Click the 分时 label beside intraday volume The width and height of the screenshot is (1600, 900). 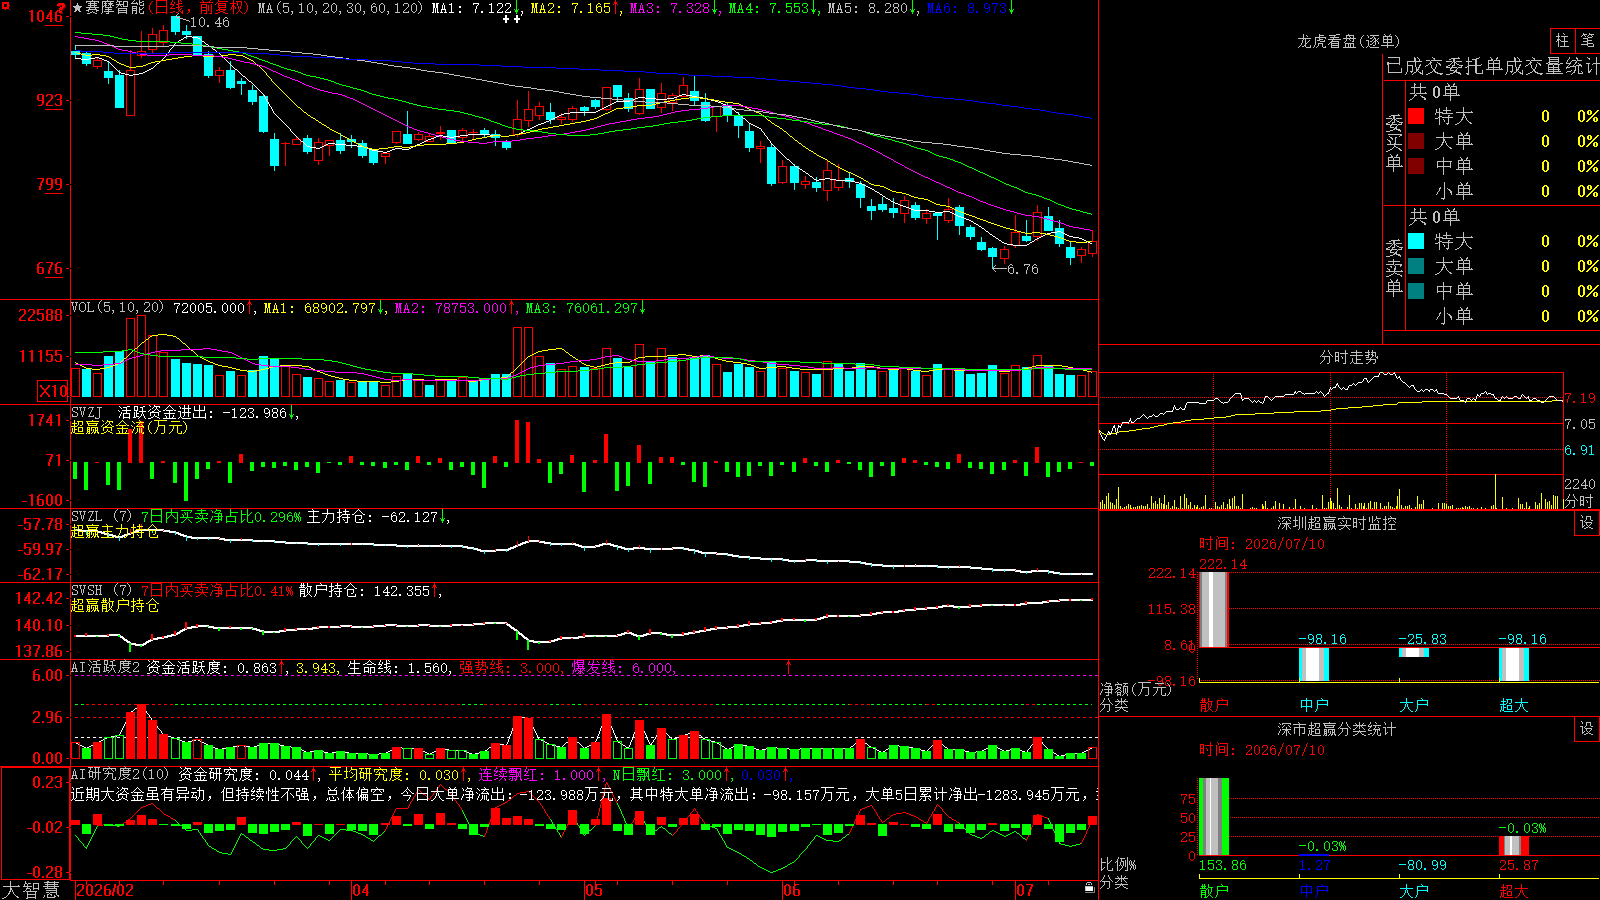coord(1579,501)
